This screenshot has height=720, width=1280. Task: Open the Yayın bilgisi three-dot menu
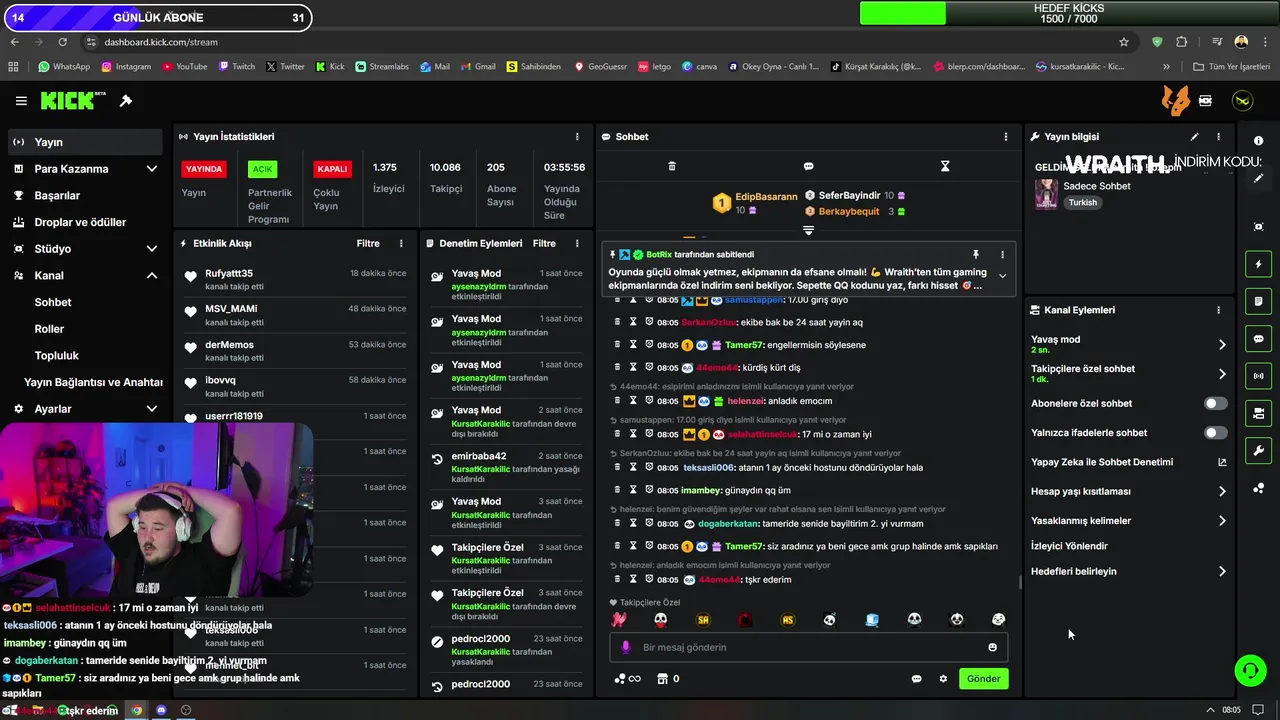coord(1218,137)
